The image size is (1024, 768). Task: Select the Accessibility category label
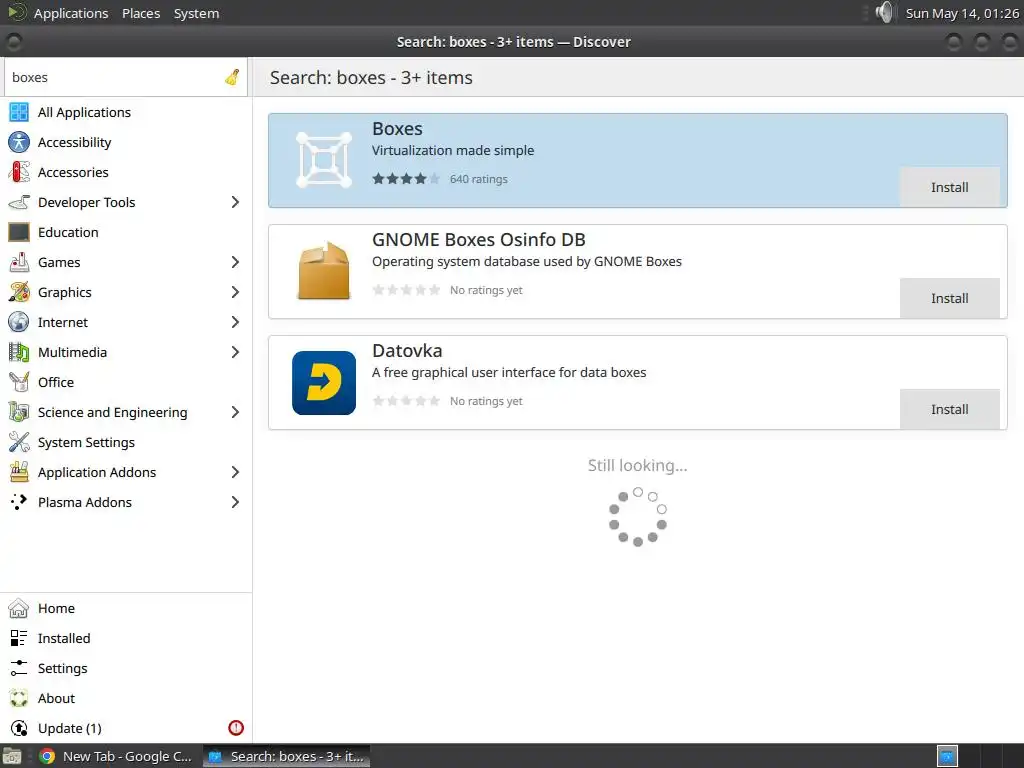74,142
